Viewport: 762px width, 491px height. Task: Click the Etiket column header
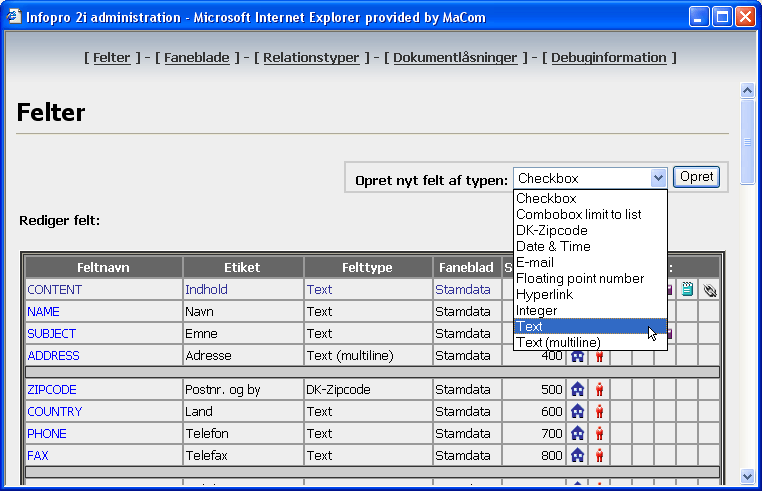[242, 267]
